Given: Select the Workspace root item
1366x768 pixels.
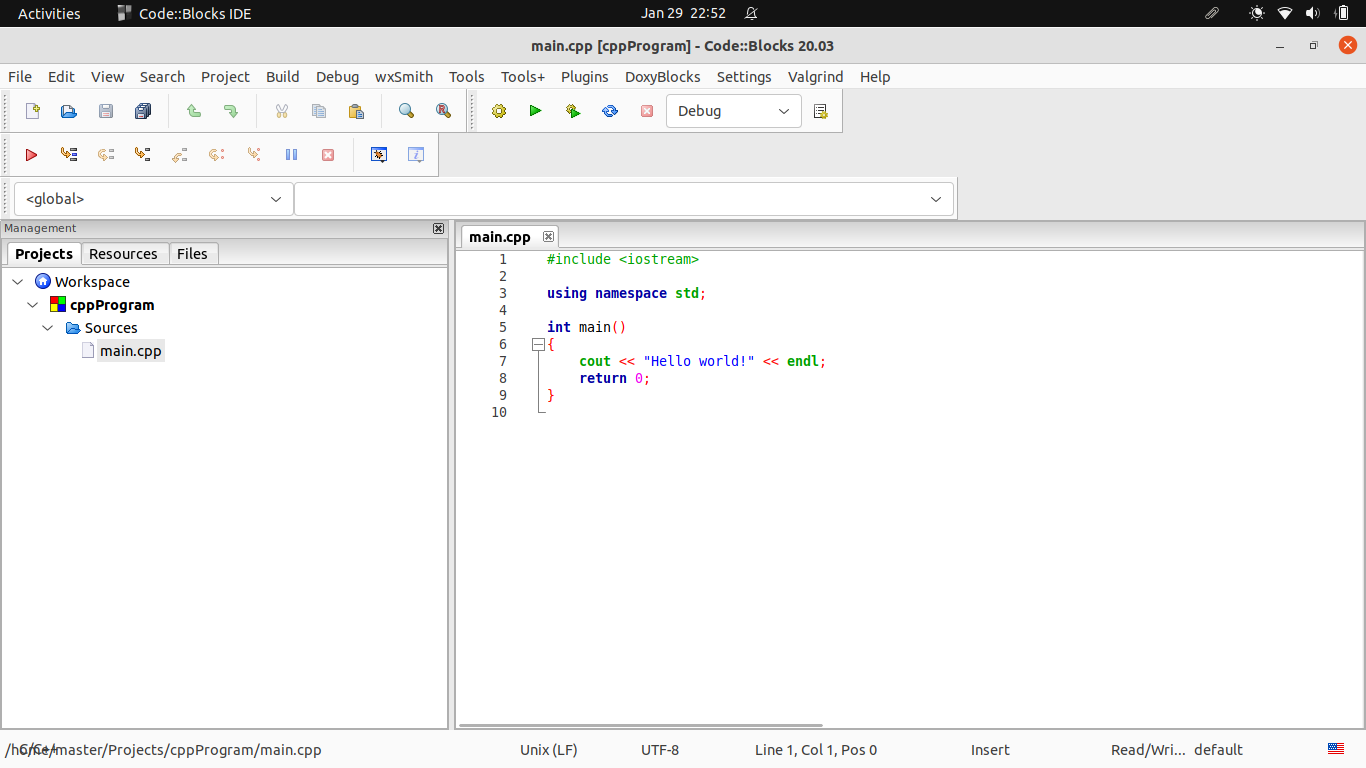Looking at the screenshot, I should pos(92,282).
